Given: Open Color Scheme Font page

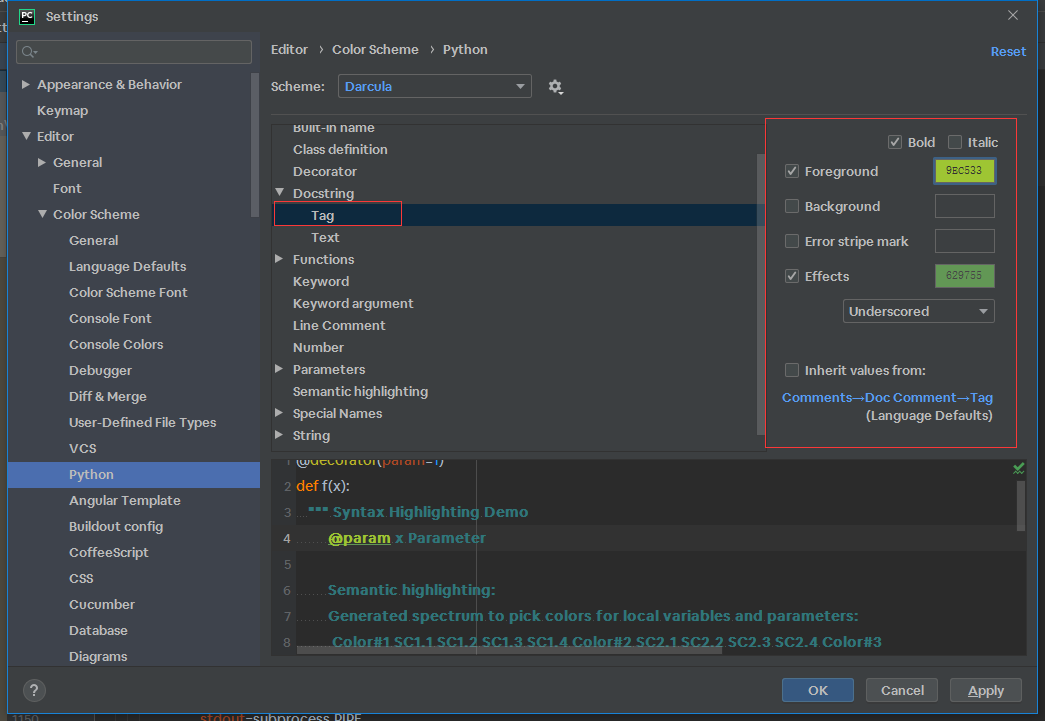Looking at the screenshot, I should (128, 293).
